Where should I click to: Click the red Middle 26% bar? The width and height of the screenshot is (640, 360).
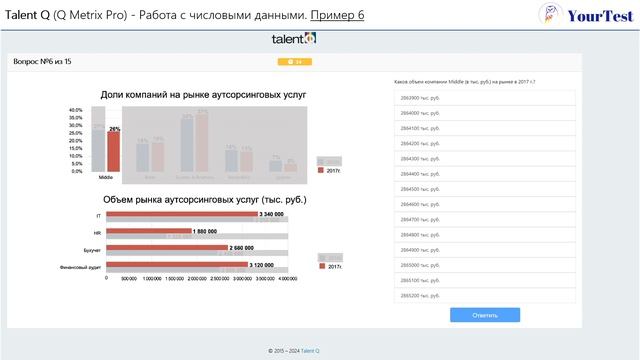pos(114,151)
